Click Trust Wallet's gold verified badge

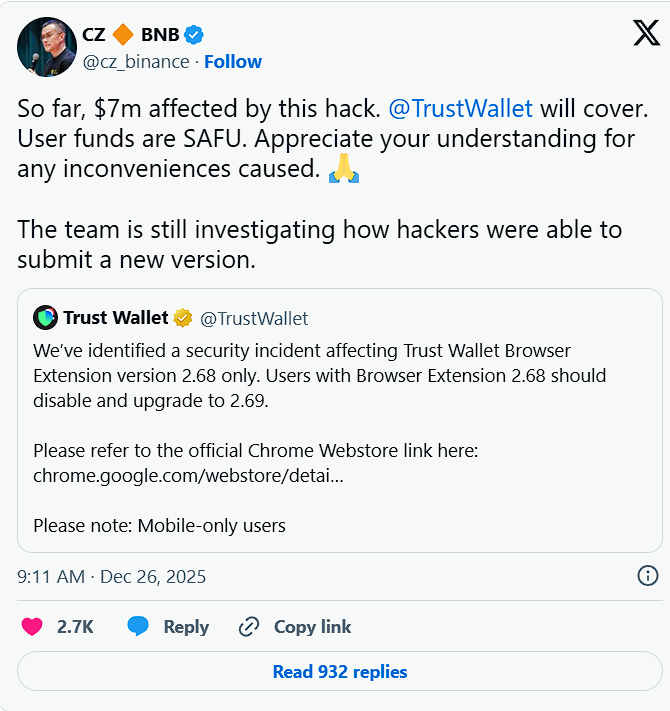pyautogui.click(x=182, y=318)
